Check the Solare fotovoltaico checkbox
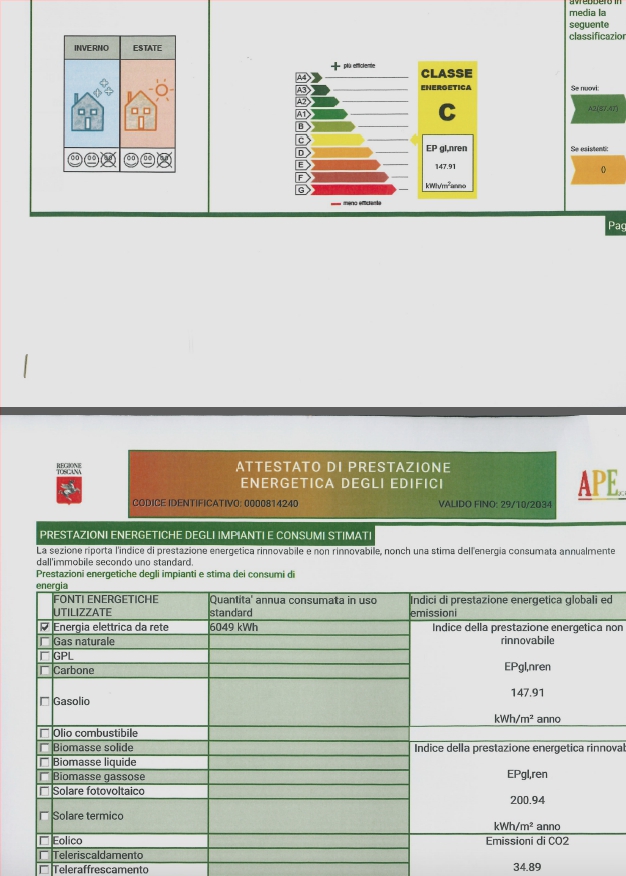The image size is (626, 876). 45,791
